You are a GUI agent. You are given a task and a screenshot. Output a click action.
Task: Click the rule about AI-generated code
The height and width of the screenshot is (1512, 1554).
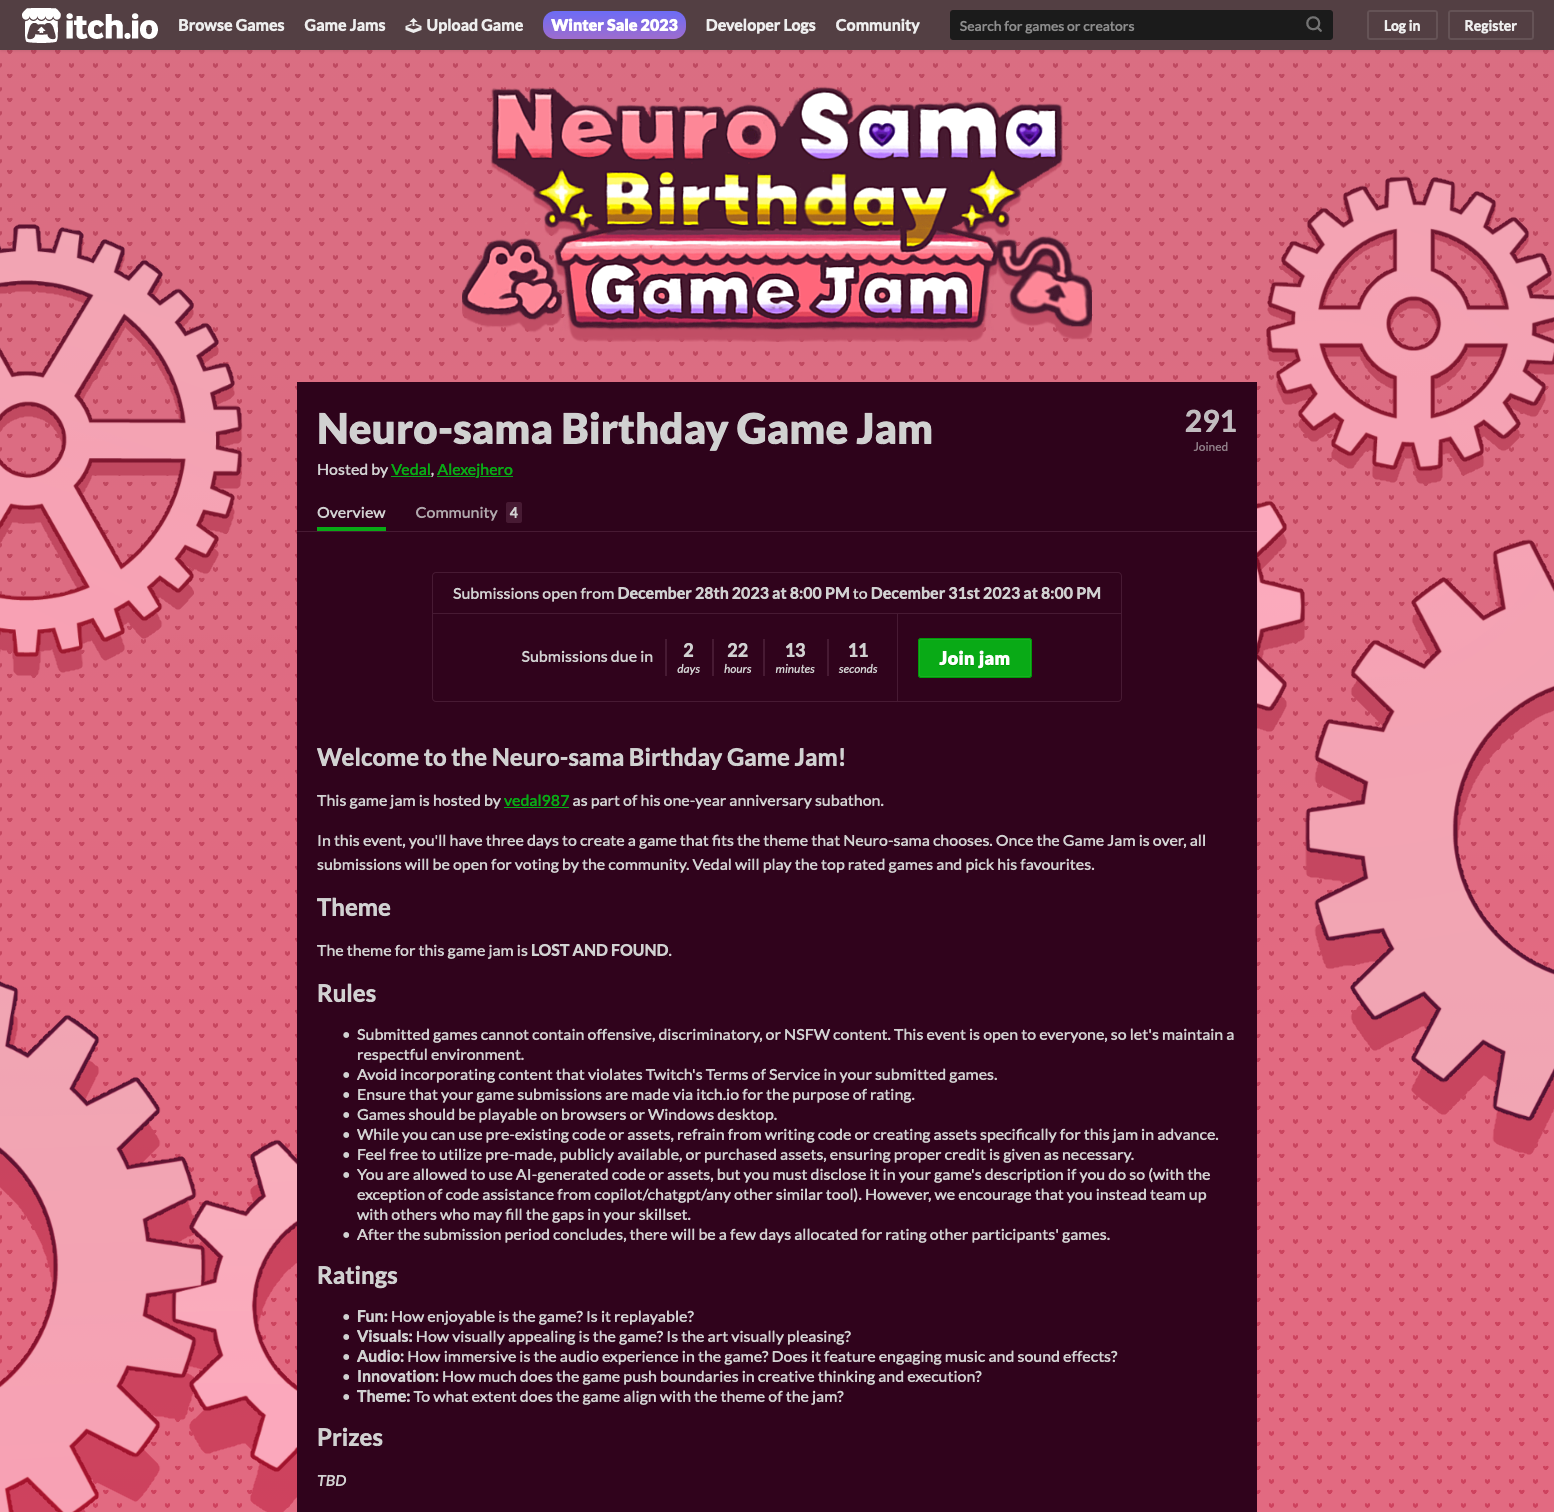[784, 1195]
